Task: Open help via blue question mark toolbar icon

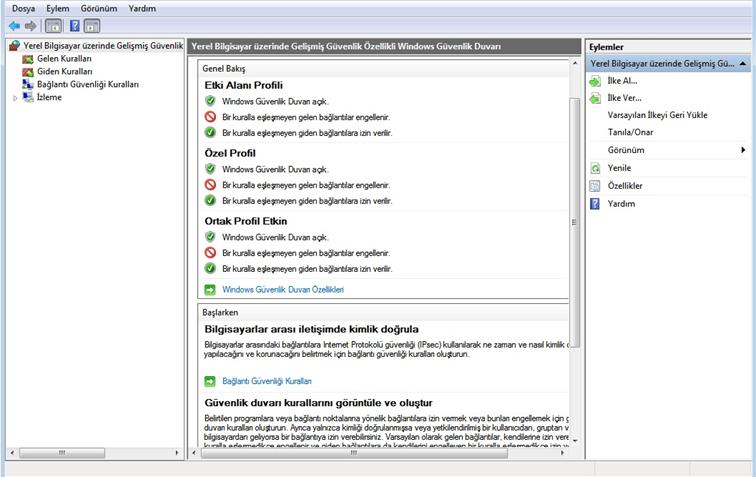Action: pos(75,26)
